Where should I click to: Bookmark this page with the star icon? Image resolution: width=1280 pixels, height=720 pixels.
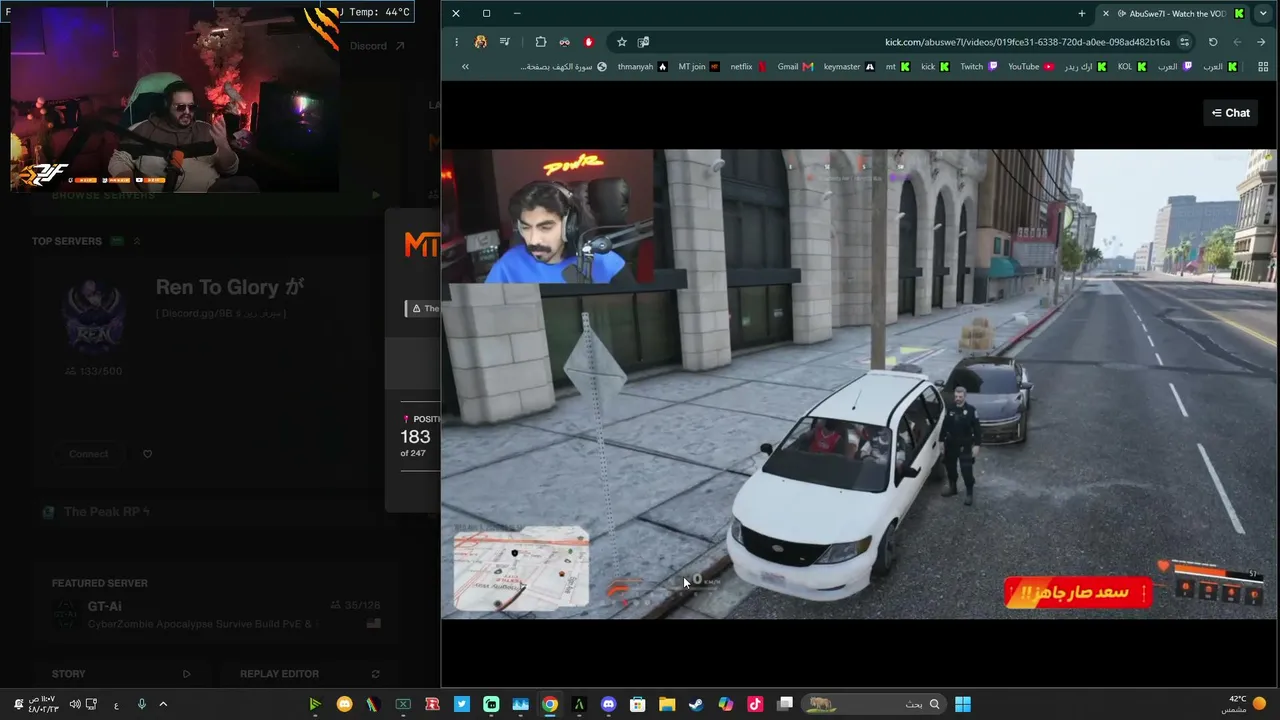[621, 42]
